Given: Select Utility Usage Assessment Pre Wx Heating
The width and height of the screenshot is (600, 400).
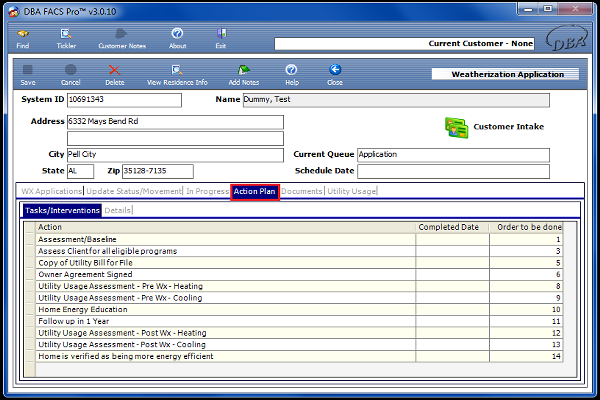Looking at the screenshot, I should coord(293,286).
